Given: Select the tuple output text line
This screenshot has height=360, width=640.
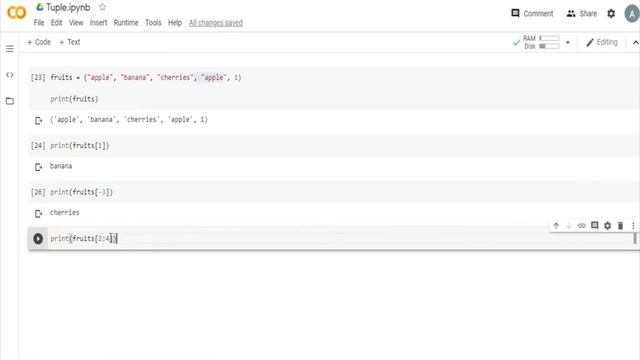Looking at the screenshot, I should 129,120.
